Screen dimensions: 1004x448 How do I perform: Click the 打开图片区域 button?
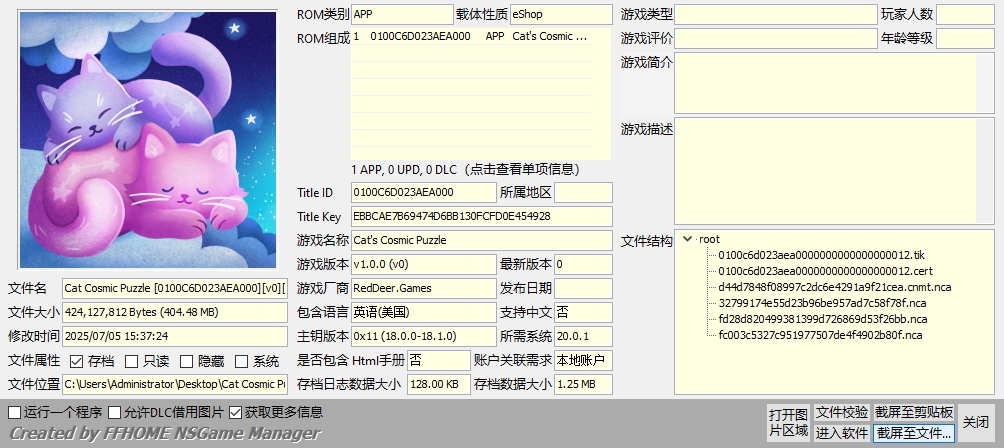click(x=787, y=423)
